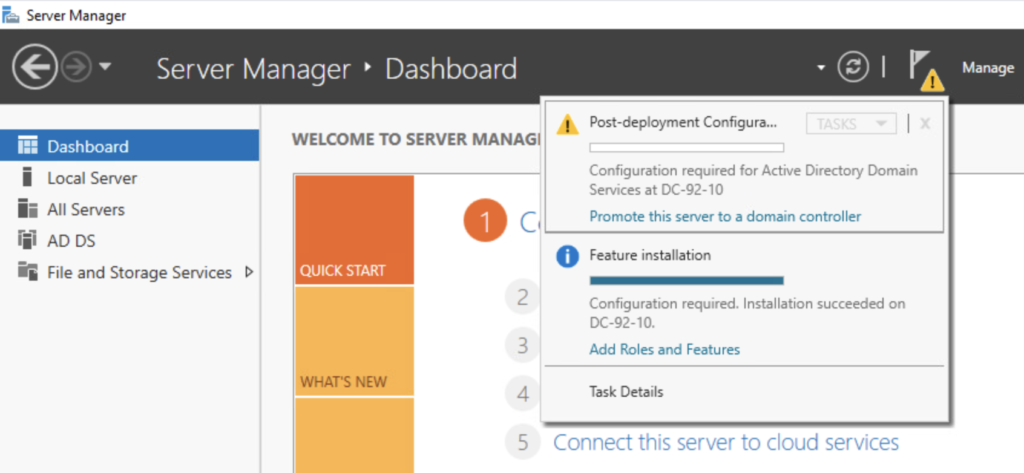Image resolution: width=1024 pixels, height=473 pixels.
Task: Click Promote this server to a domain controller
Action: point(725,216)
